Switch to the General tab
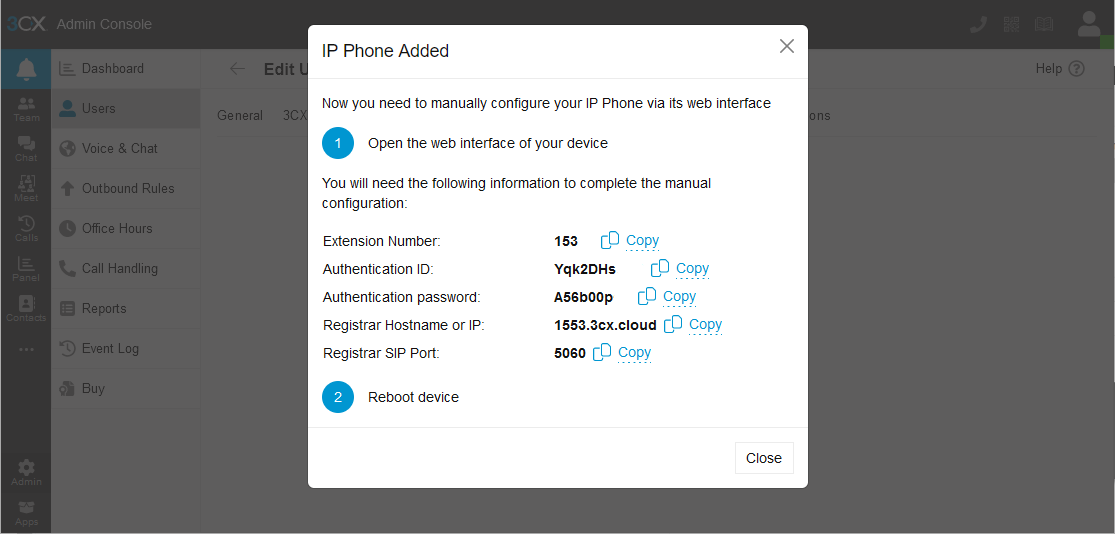This screenshot has height=534, width=1115. tap(240, 115)
